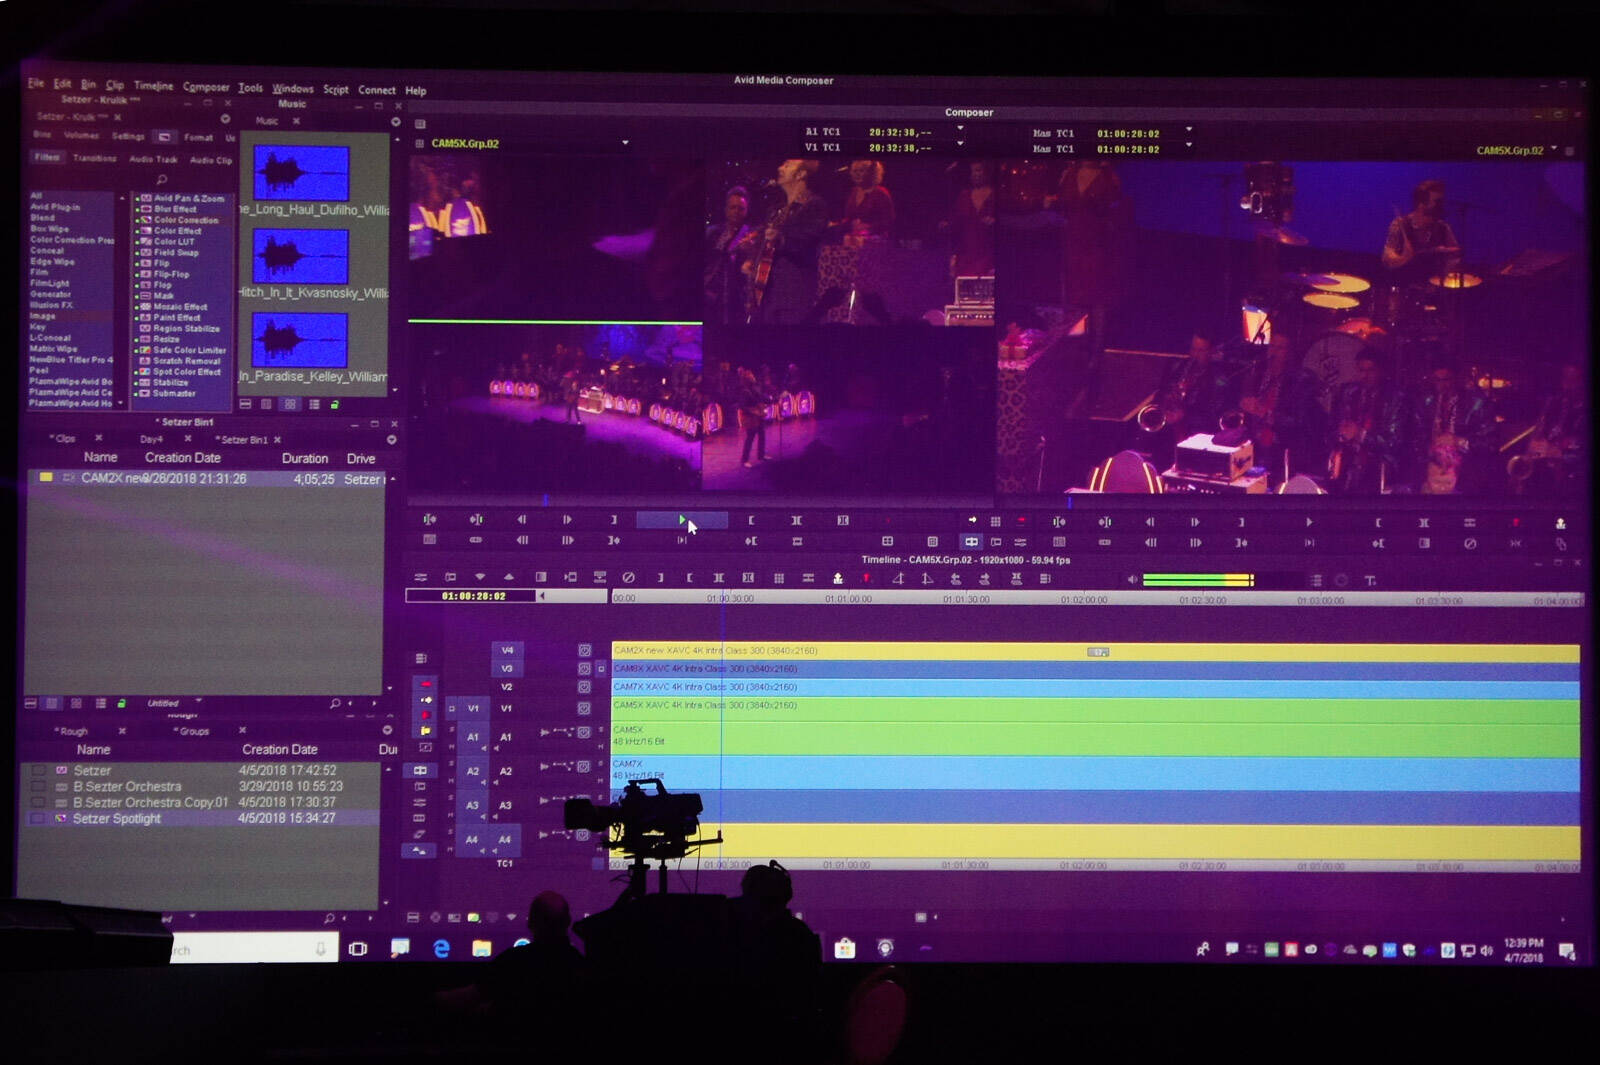Switch to the Transitions effects tab
The width and height of the screenshot is (1600, 1065).
pyautogui.click(x=95, y=158)
